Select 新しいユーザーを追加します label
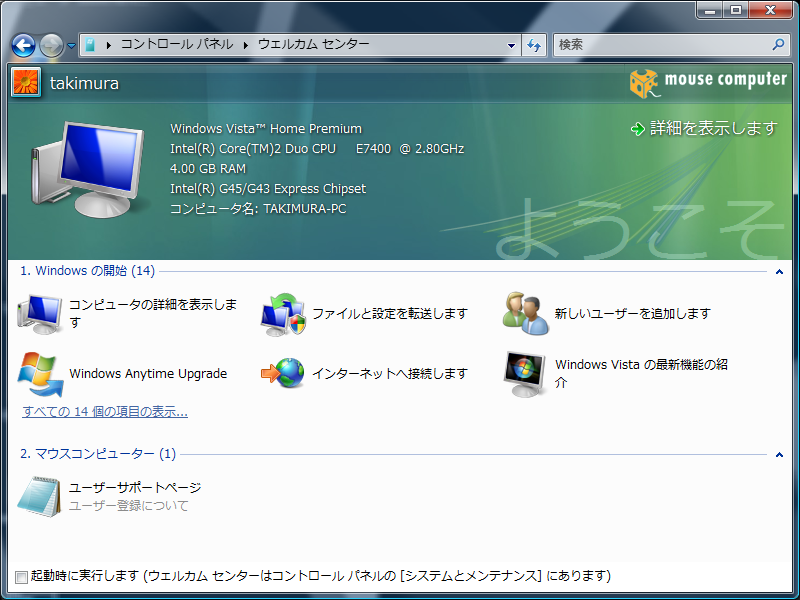The height and width of the screenshot is (600, 800). coord(633,313)
